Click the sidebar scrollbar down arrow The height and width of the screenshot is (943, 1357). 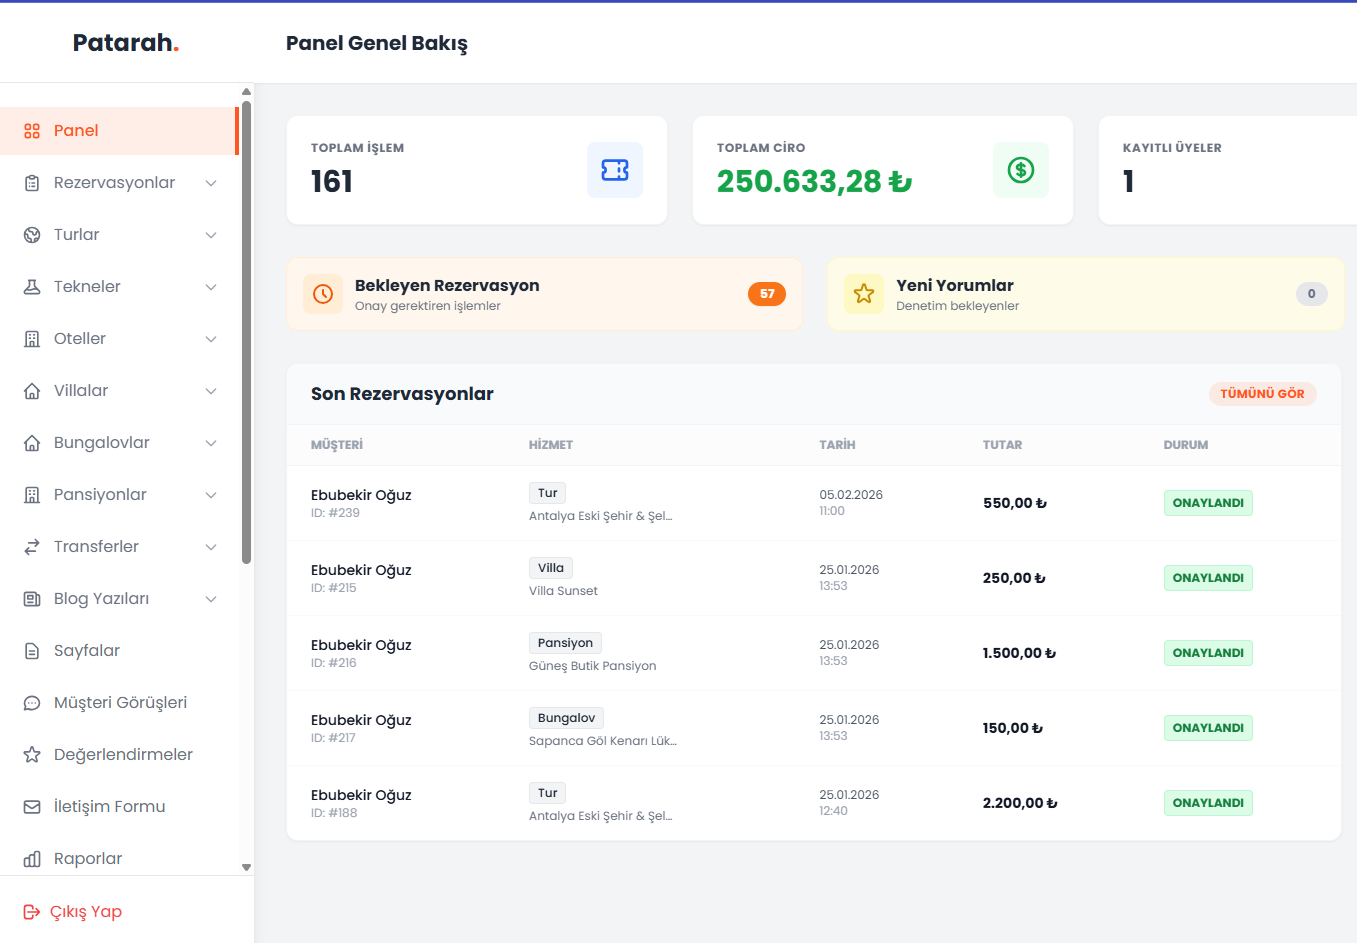coord(246,867)
